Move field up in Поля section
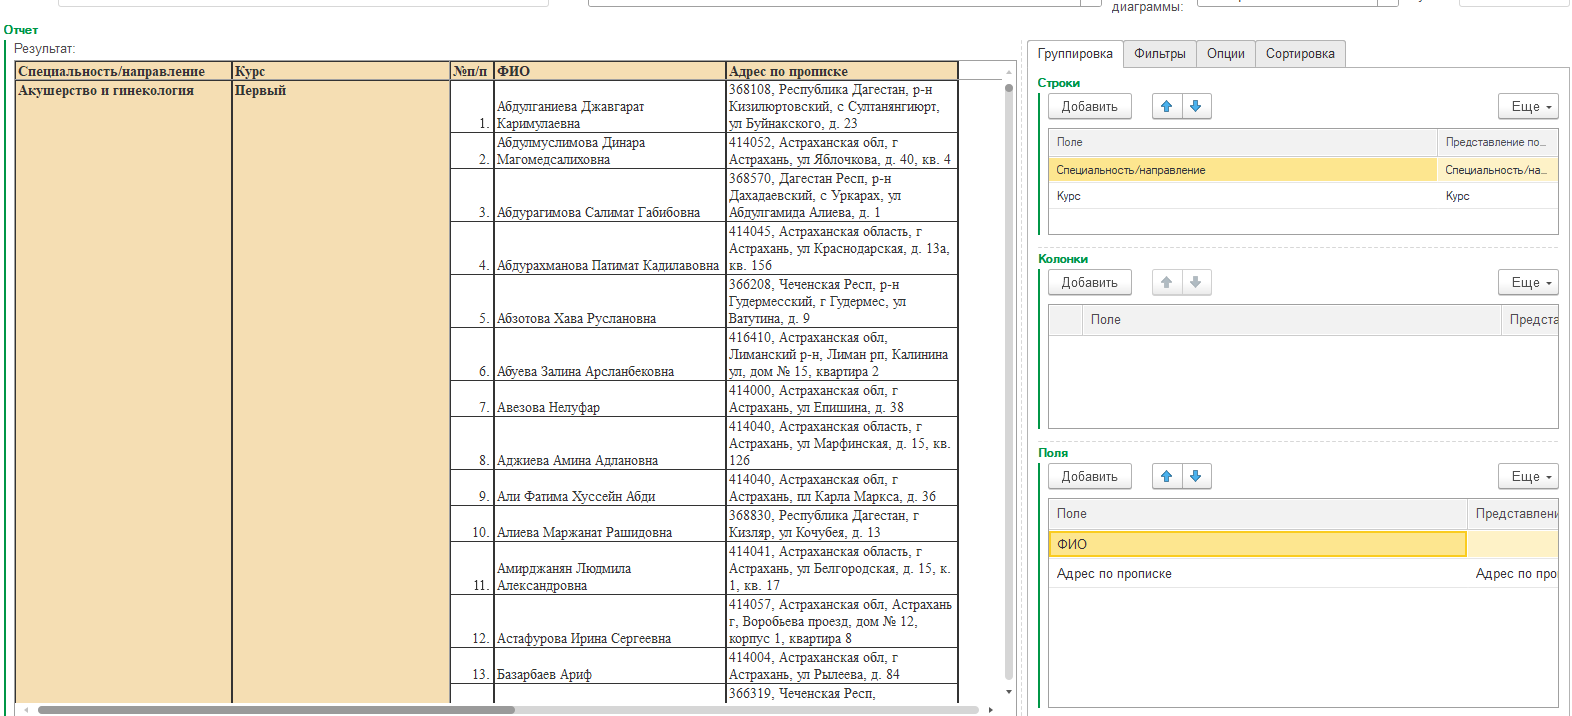 click(x=1166, y=476)
